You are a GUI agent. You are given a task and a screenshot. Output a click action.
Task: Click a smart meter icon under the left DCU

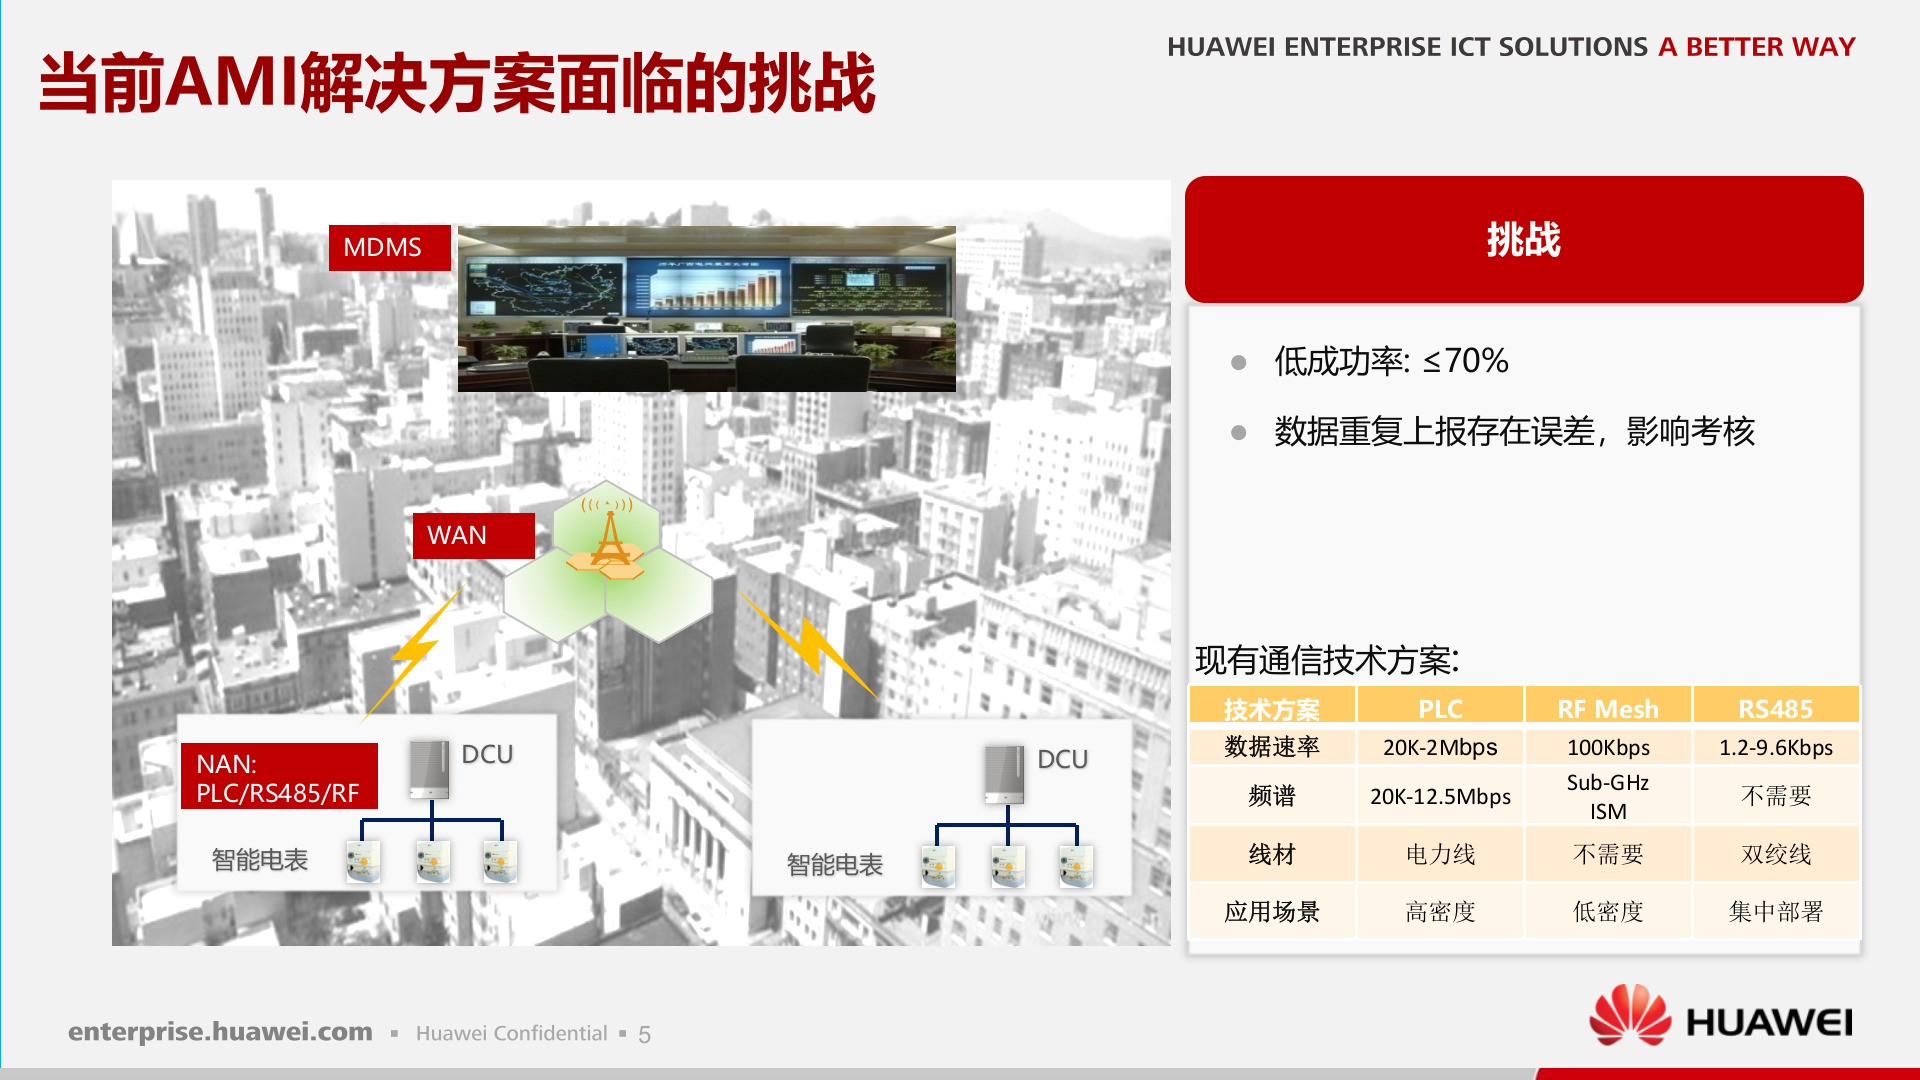pos(365,862)
